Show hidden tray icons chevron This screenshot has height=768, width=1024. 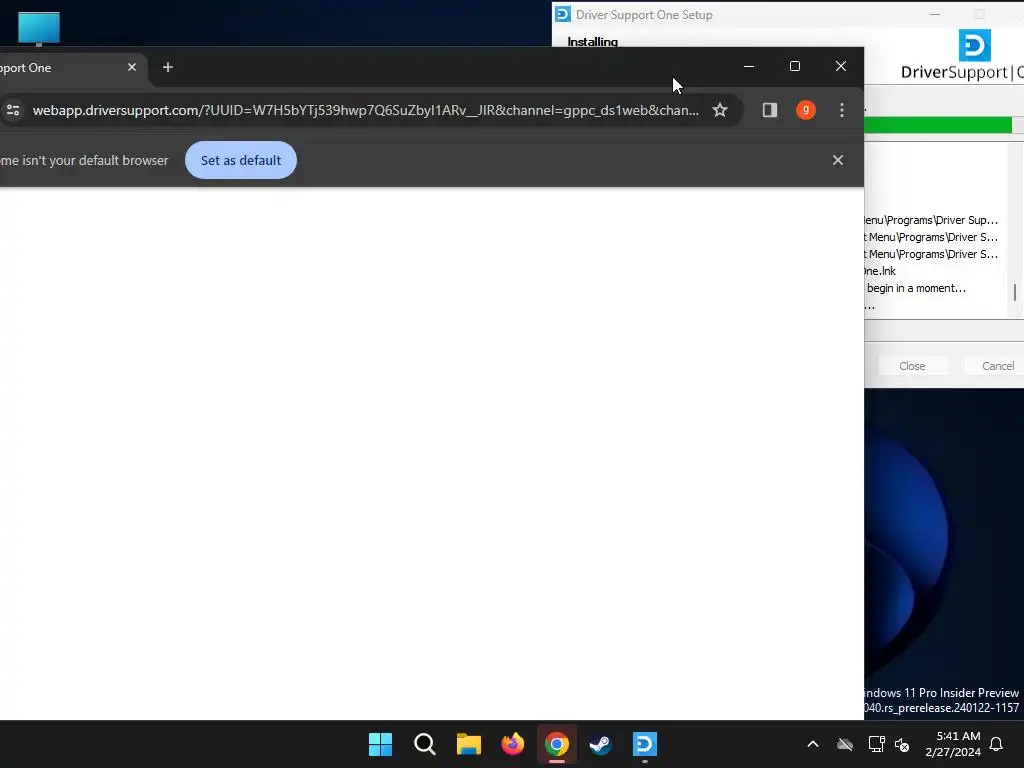click(812, 744)
